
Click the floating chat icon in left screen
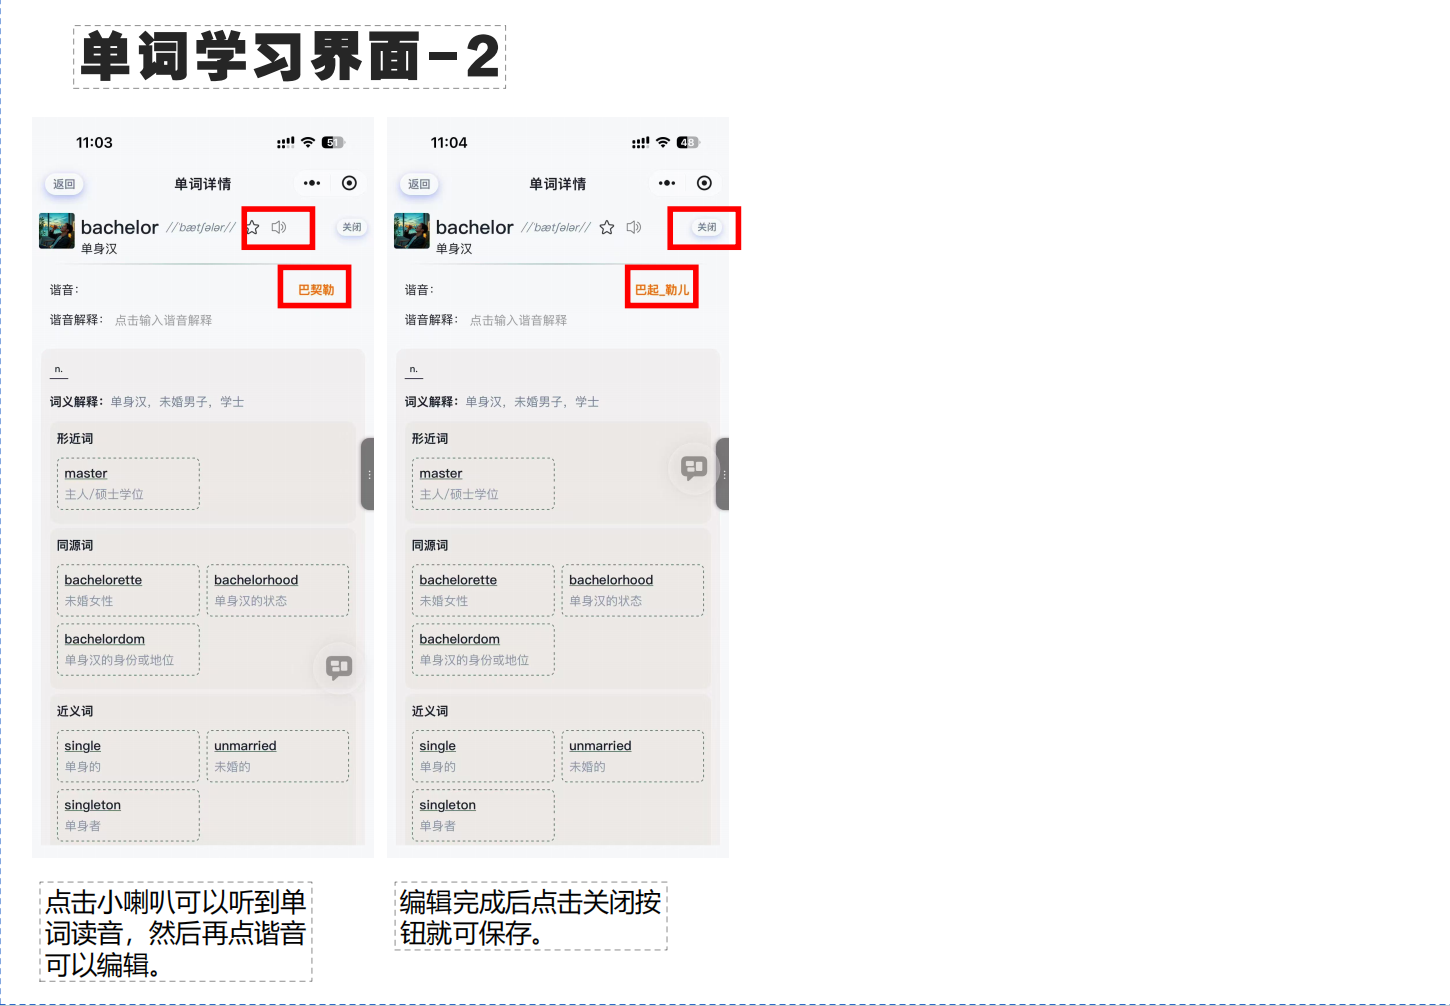[x=339, y=667]
